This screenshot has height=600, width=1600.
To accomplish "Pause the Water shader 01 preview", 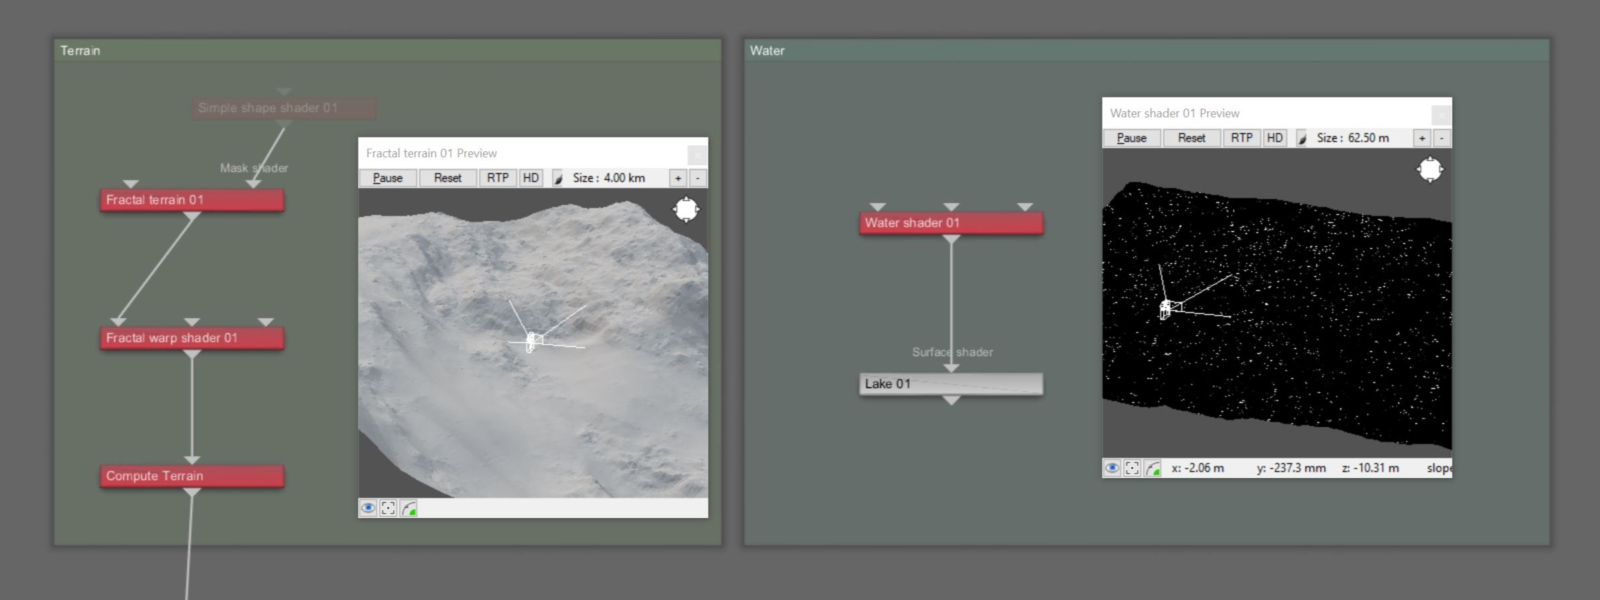I will (x=1132, y=138).
